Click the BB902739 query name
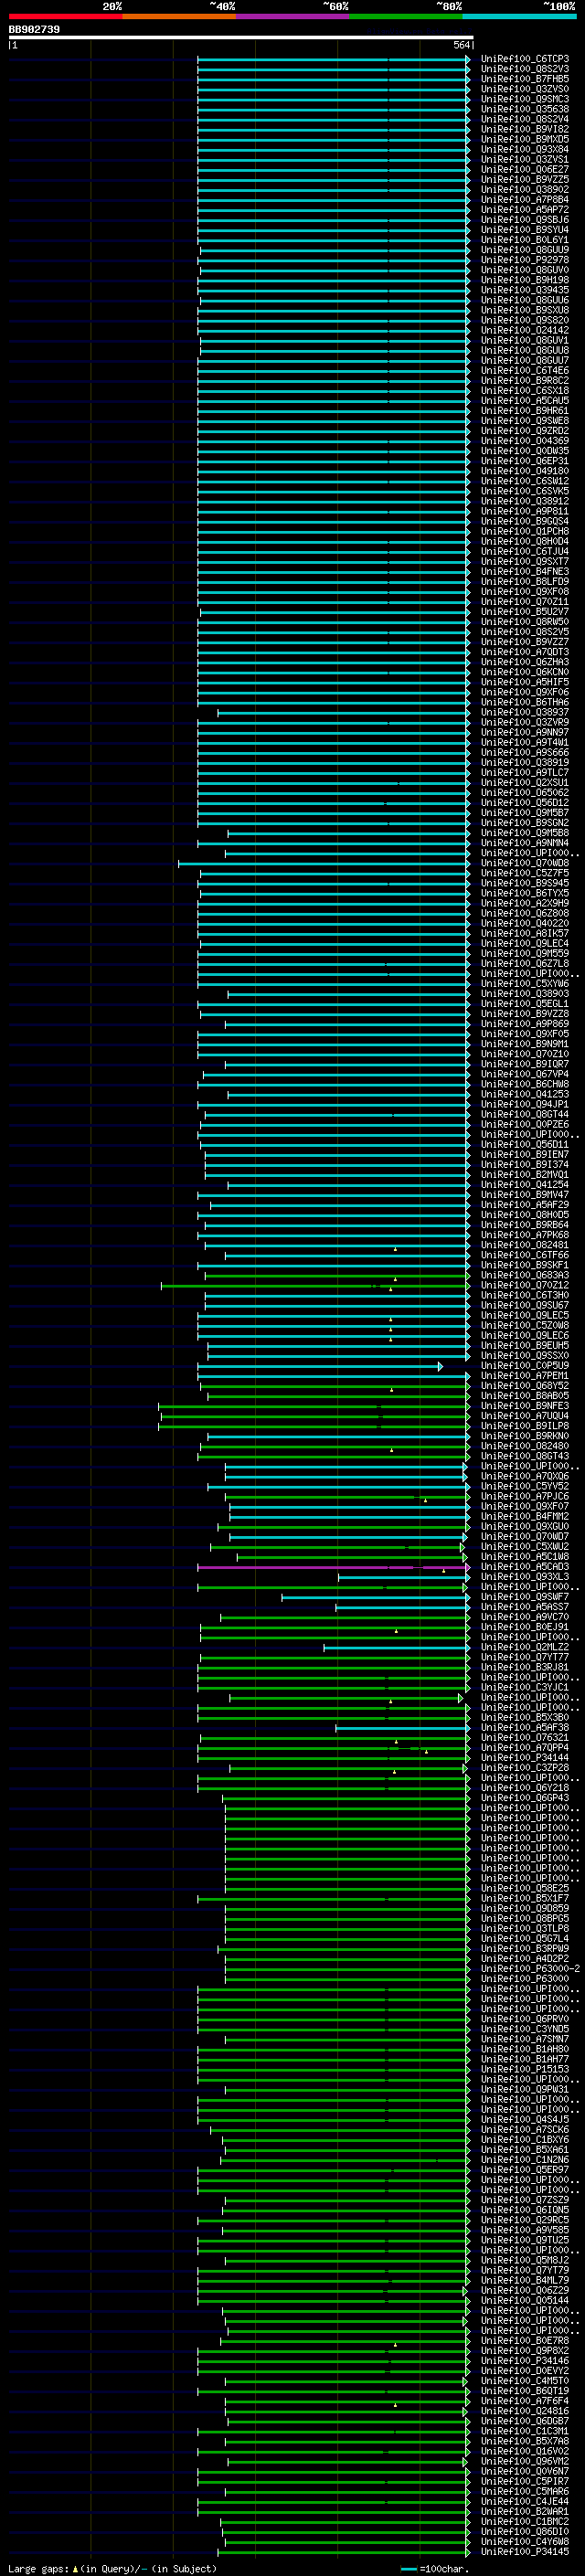The image size is (585, 2576). 34,30
